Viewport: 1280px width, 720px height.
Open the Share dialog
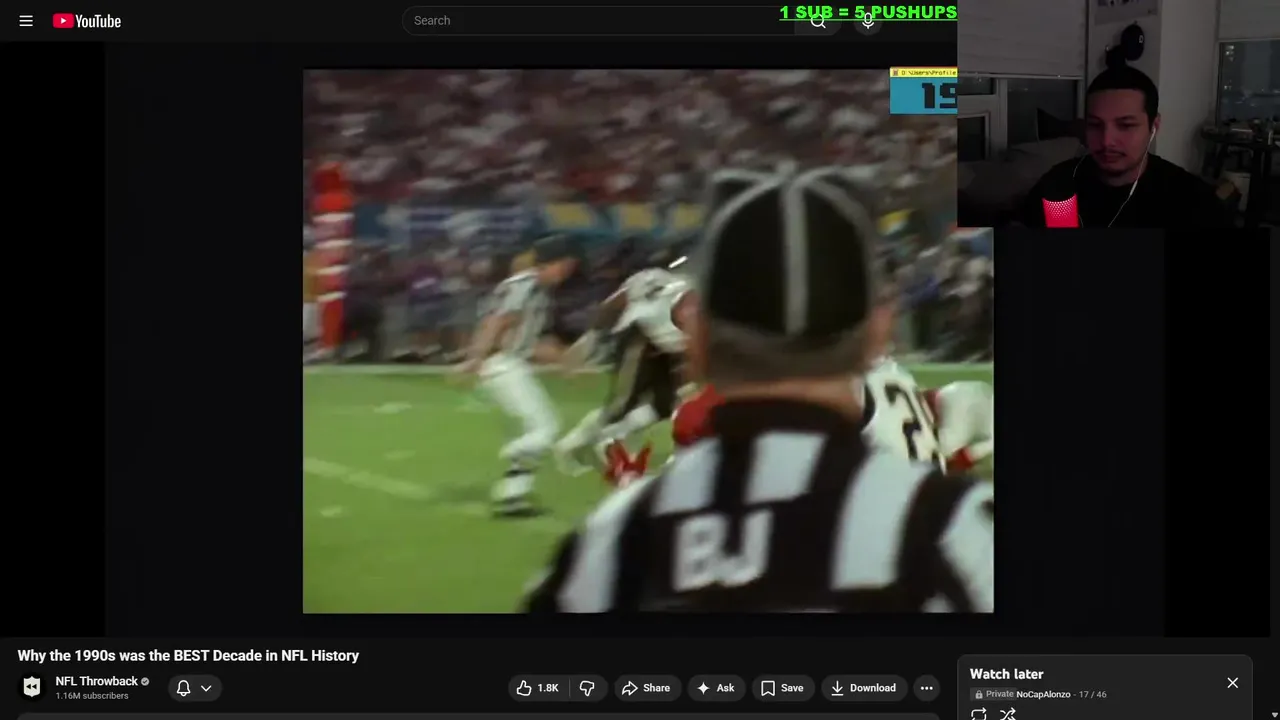click(x=646, y=688)
